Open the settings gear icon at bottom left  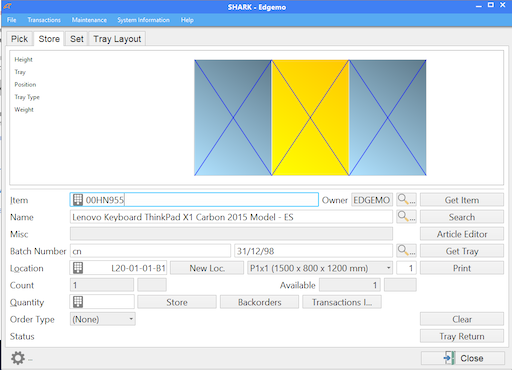tap(18, 358)
